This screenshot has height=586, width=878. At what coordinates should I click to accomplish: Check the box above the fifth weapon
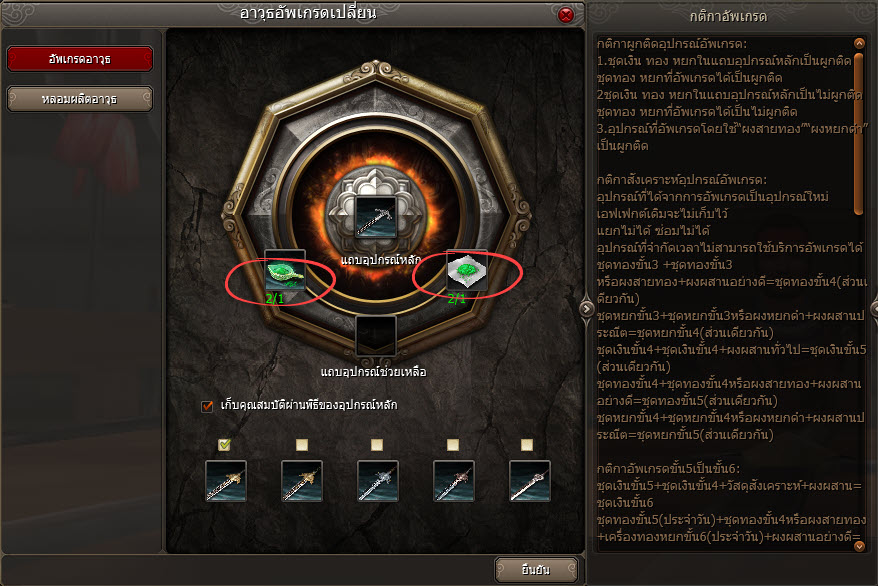point(526,445)
